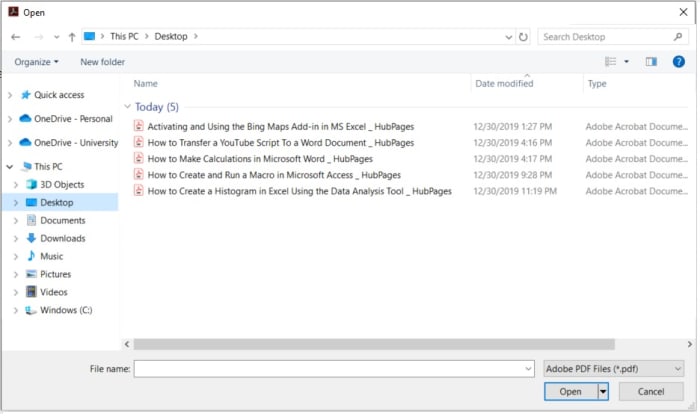This screenshot has height=420, width=700.
Task: Collapse the Today (5) group
Action: pos(127,107)
